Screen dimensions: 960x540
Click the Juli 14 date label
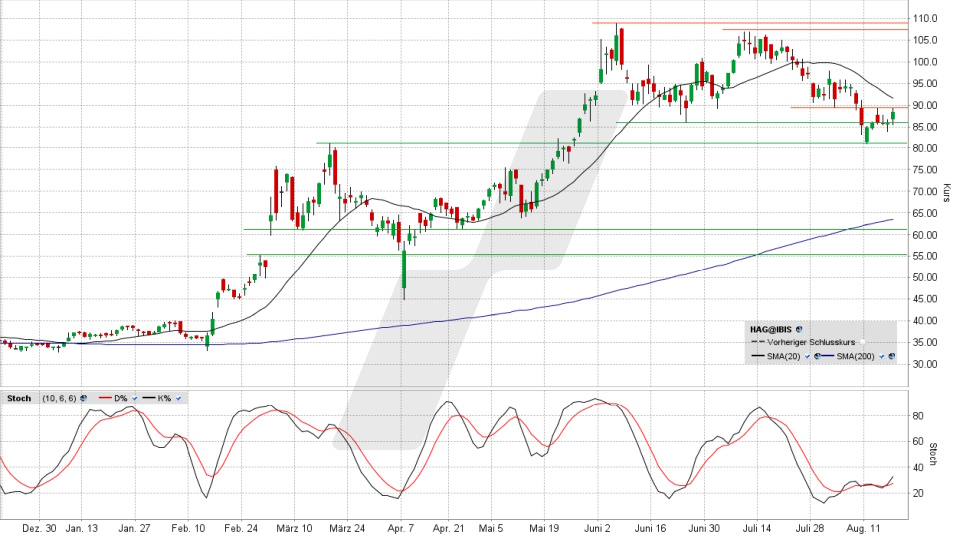coord(757,528)
